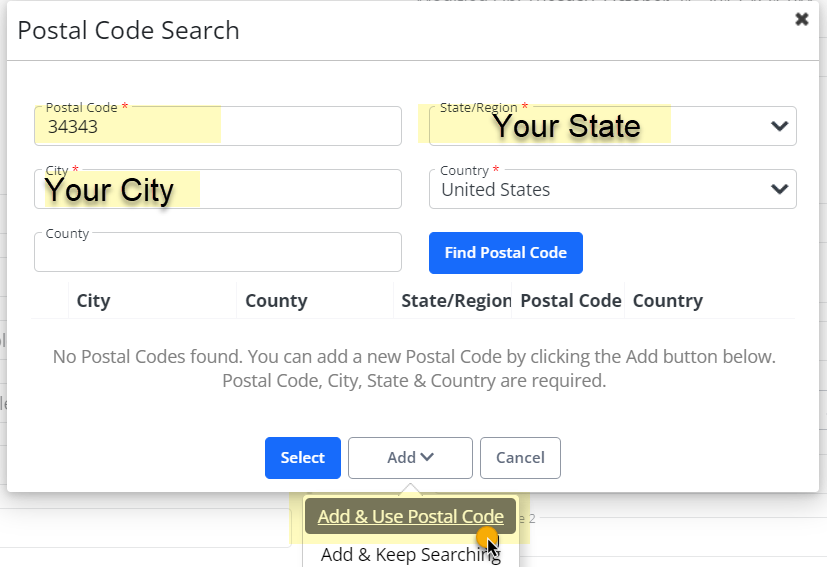
Task: Click the City input field
Action: point(218,189)
